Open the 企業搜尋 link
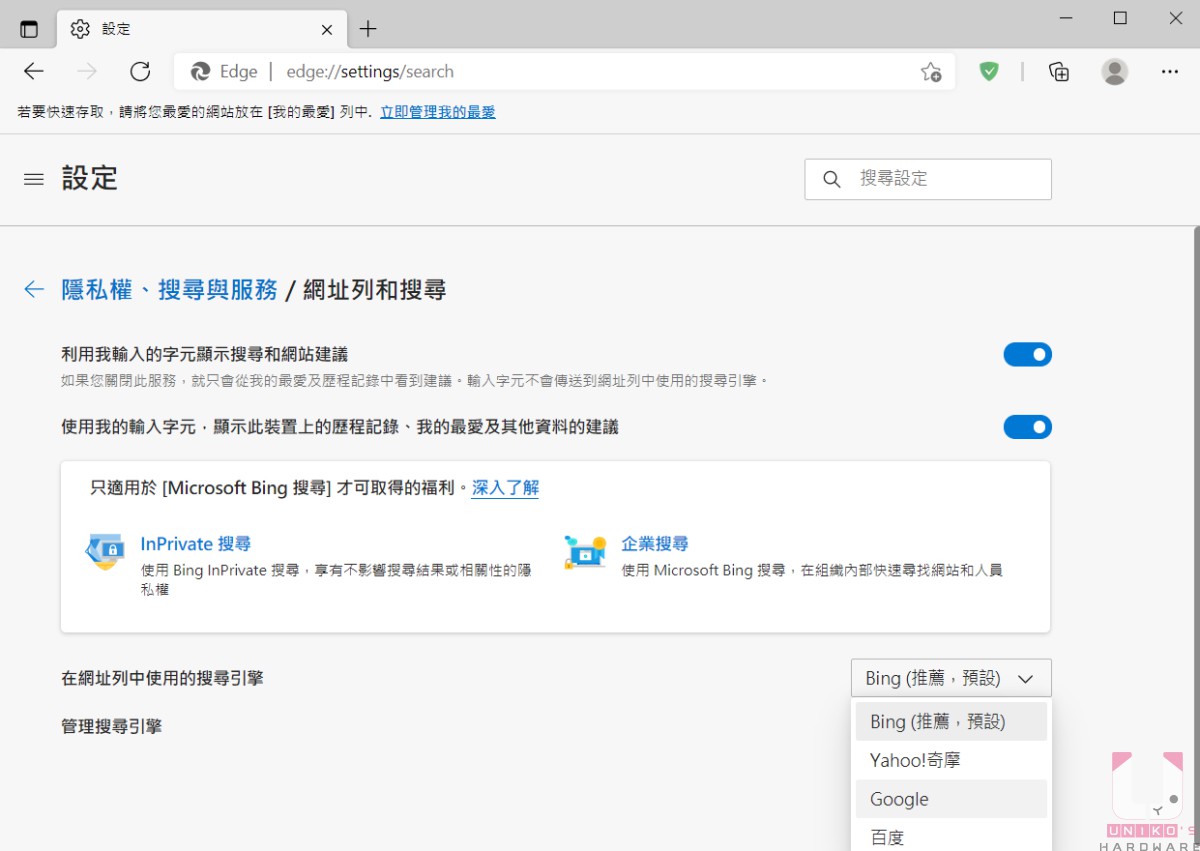The height and width of the screenshot is (851, 1200). coord(655,544)
